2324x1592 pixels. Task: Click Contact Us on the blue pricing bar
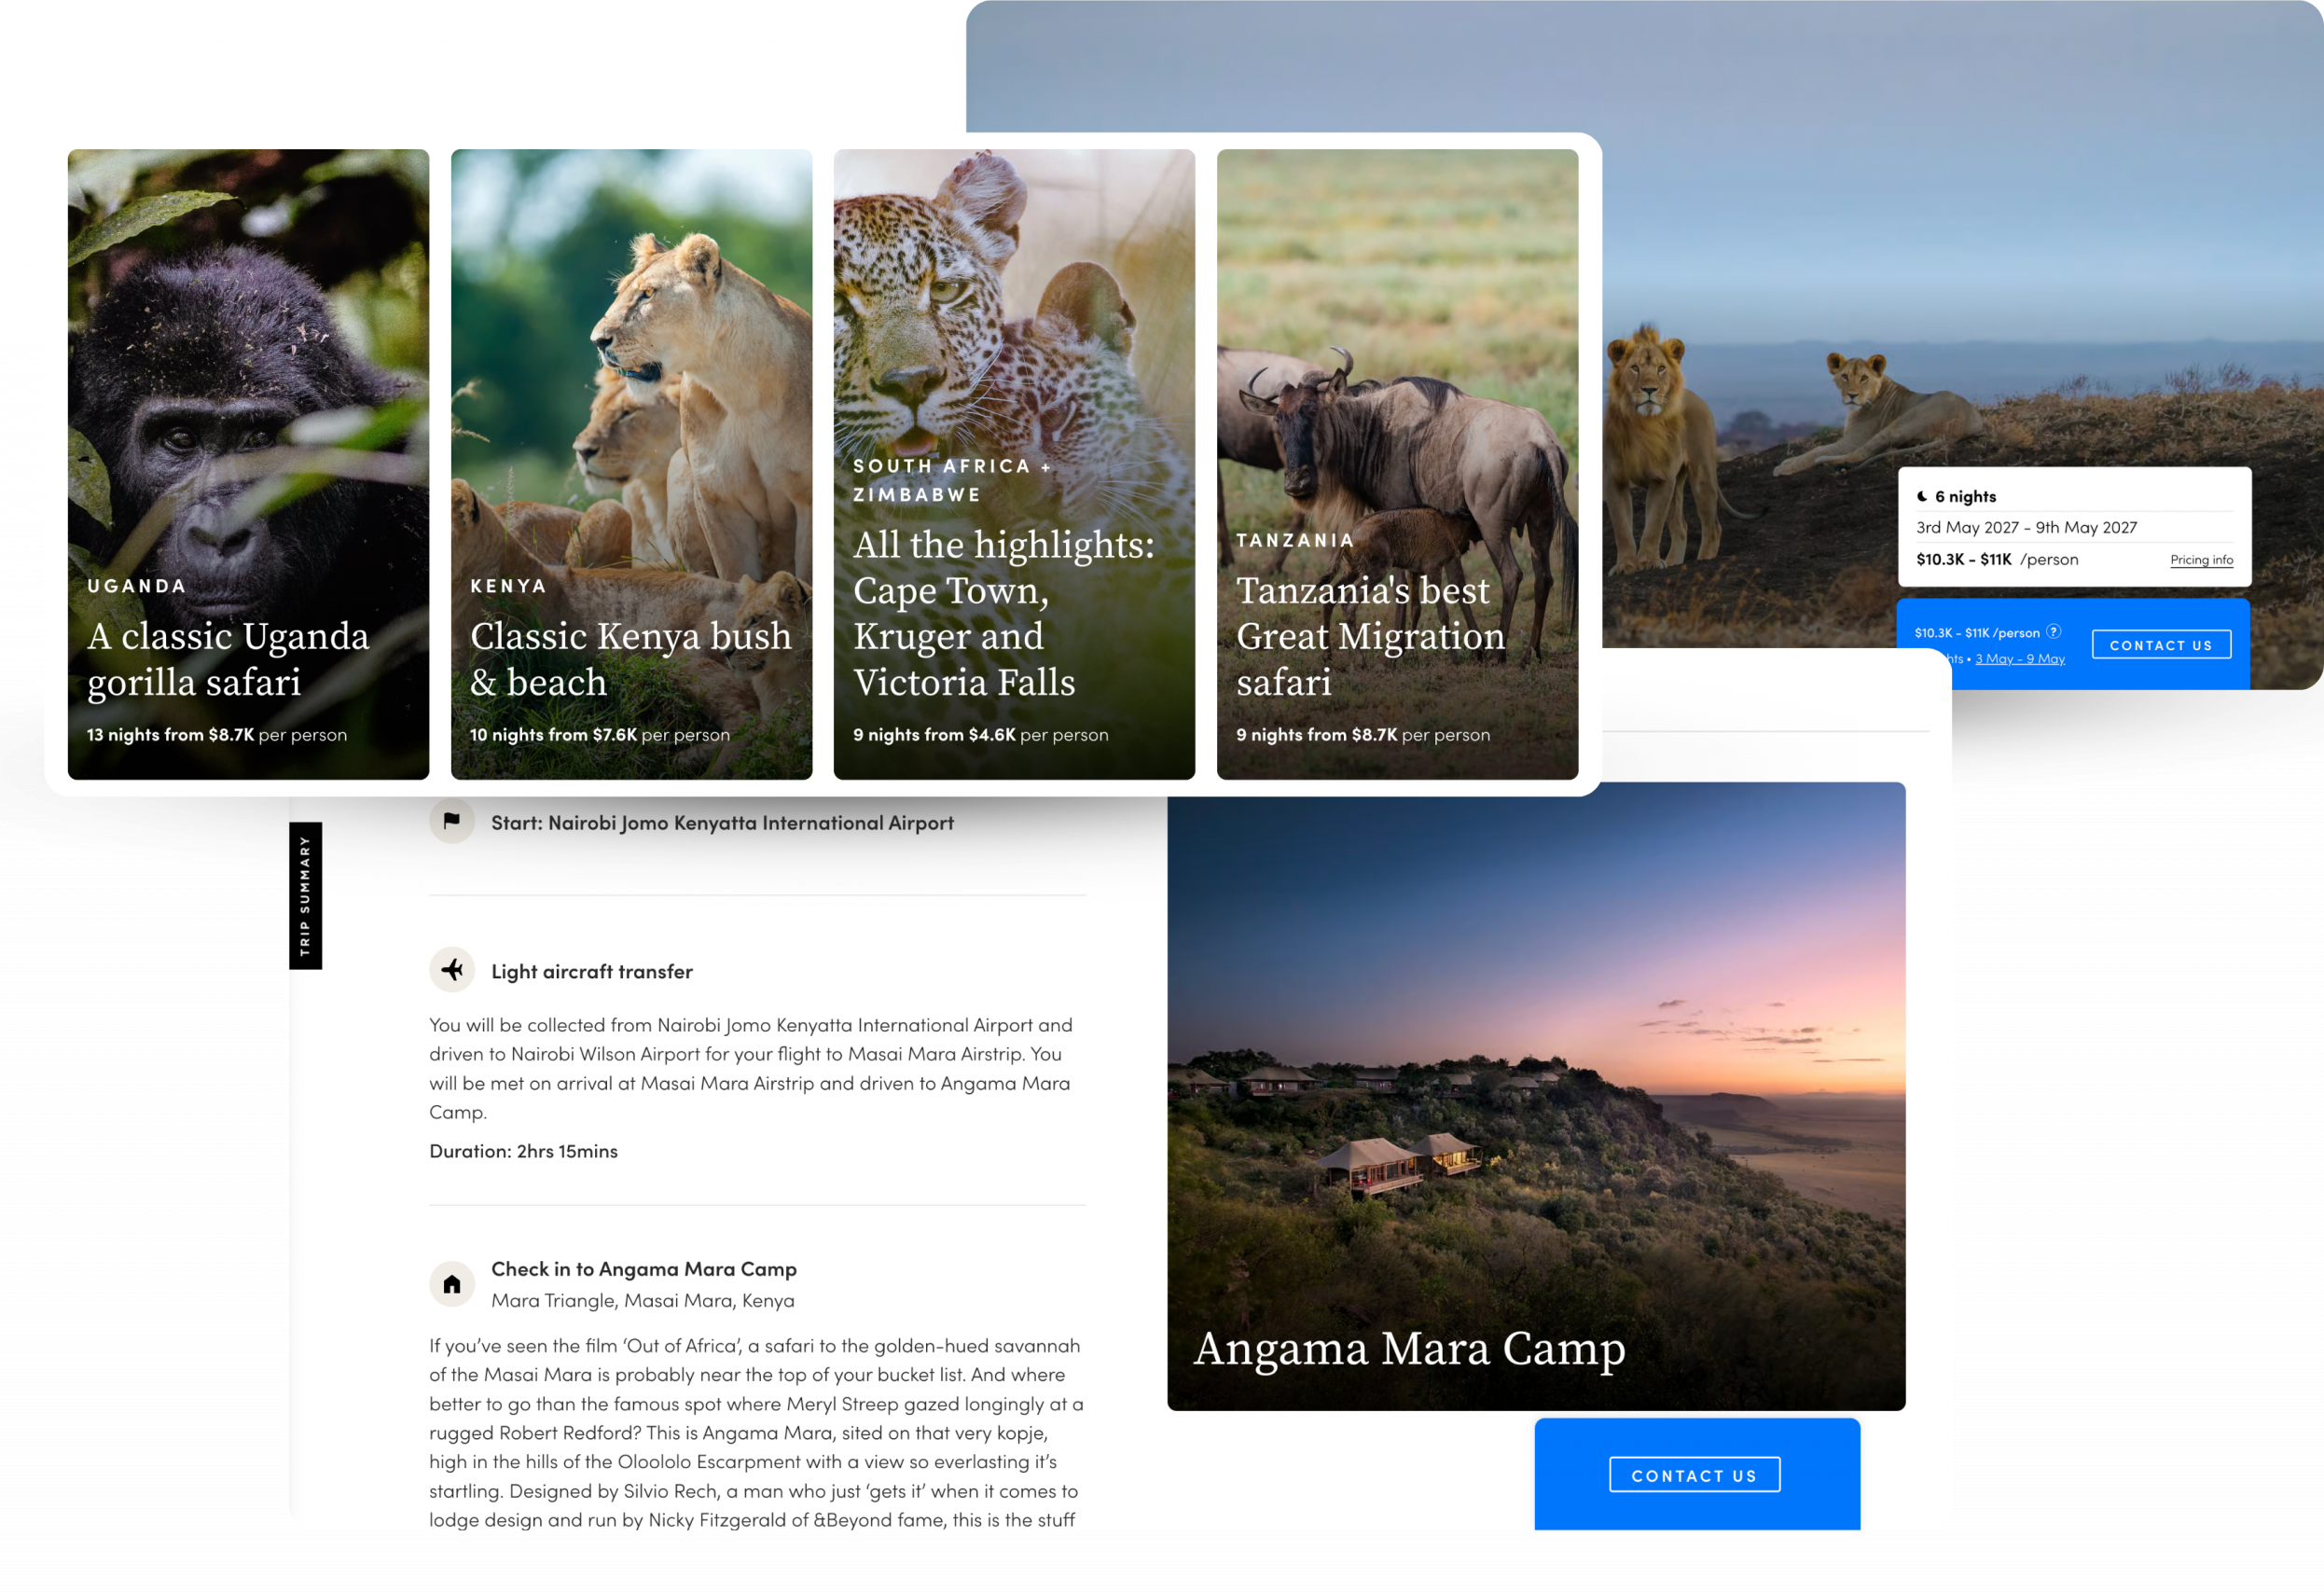[2161, 644]
